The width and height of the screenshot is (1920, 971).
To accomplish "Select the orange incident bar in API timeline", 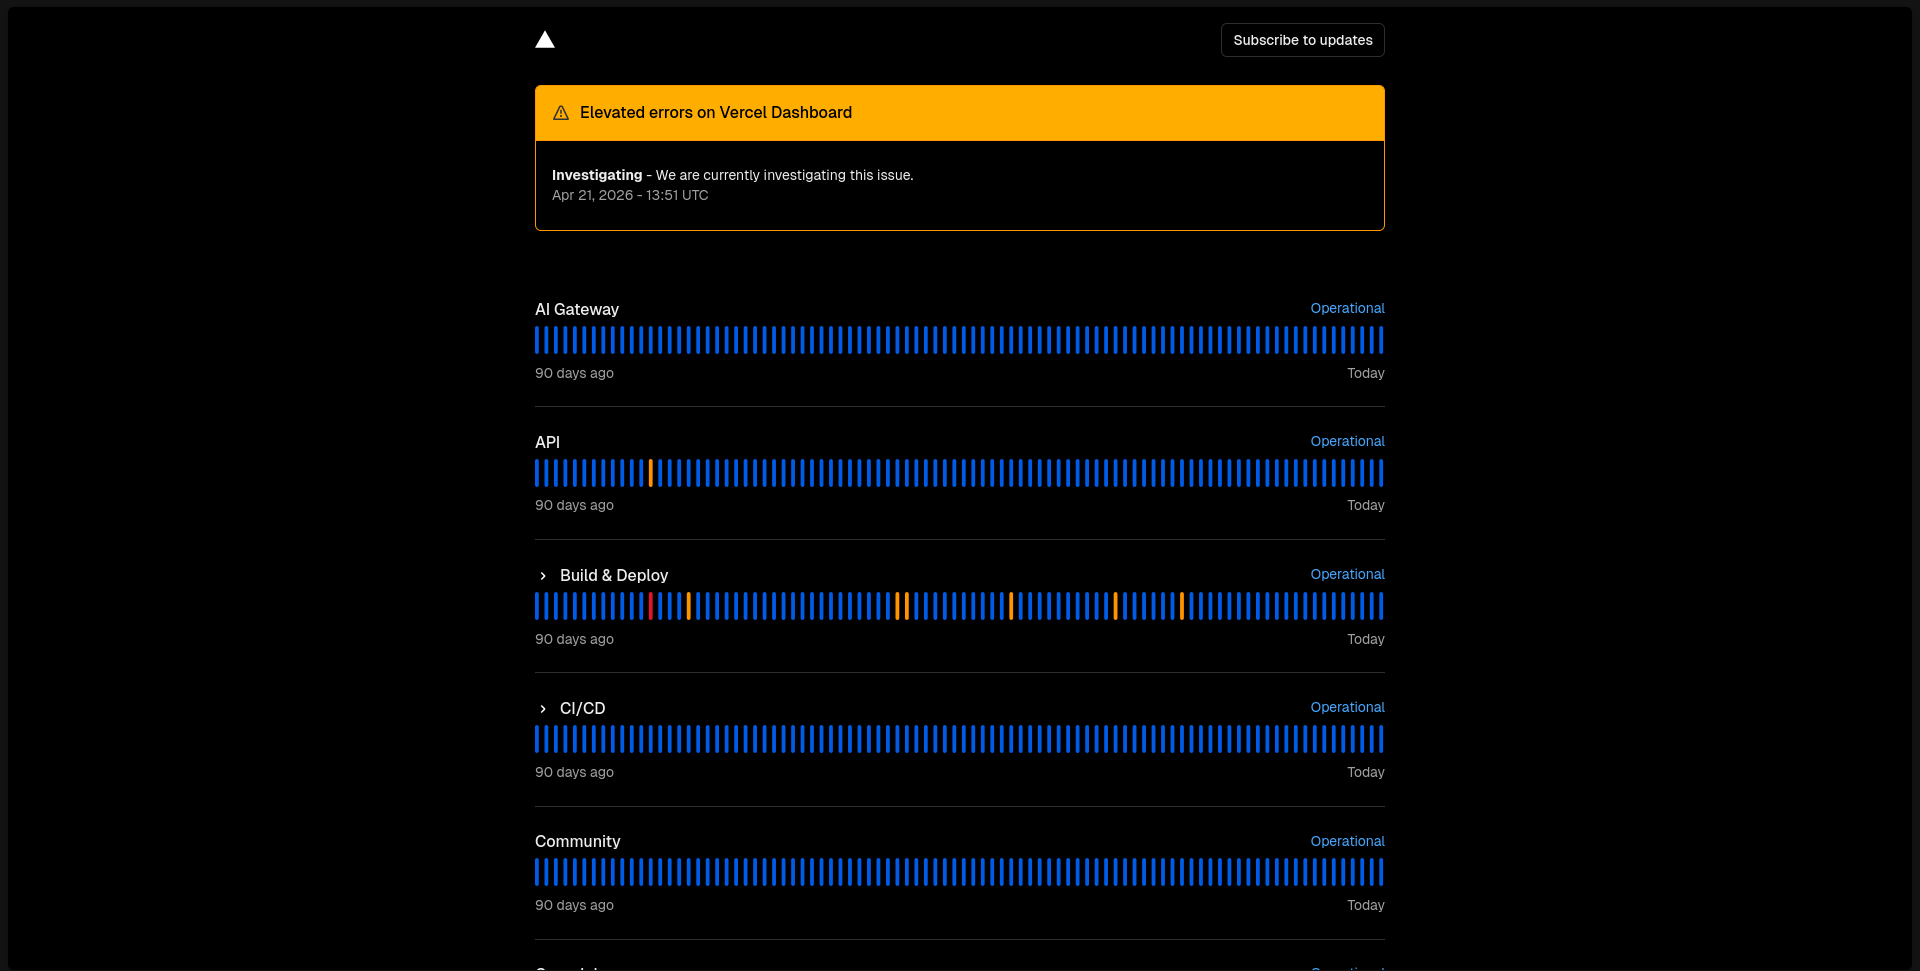I will [x=651, y=473].
